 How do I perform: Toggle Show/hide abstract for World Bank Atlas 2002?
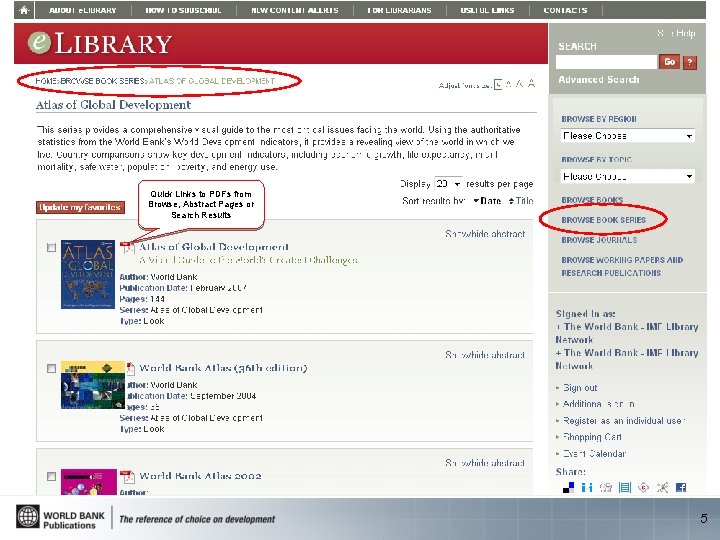tap(485, 463)
